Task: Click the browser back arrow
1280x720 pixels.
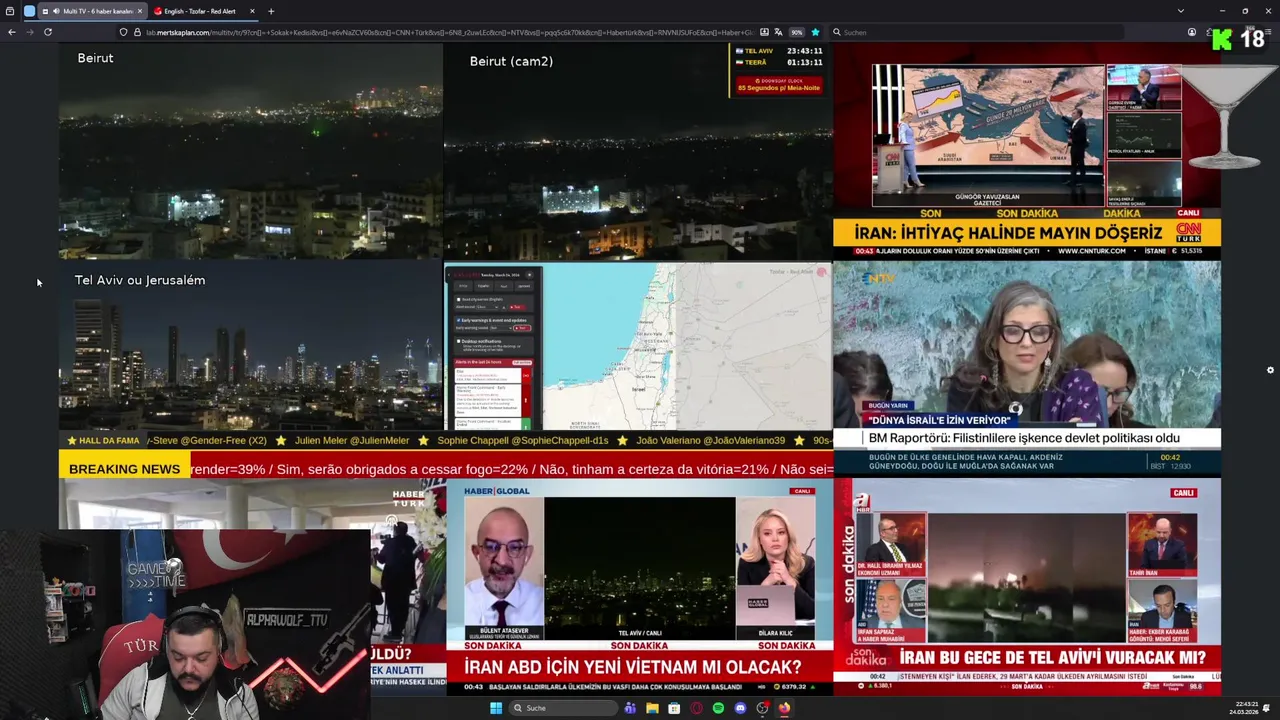Action: pos(12,32)
